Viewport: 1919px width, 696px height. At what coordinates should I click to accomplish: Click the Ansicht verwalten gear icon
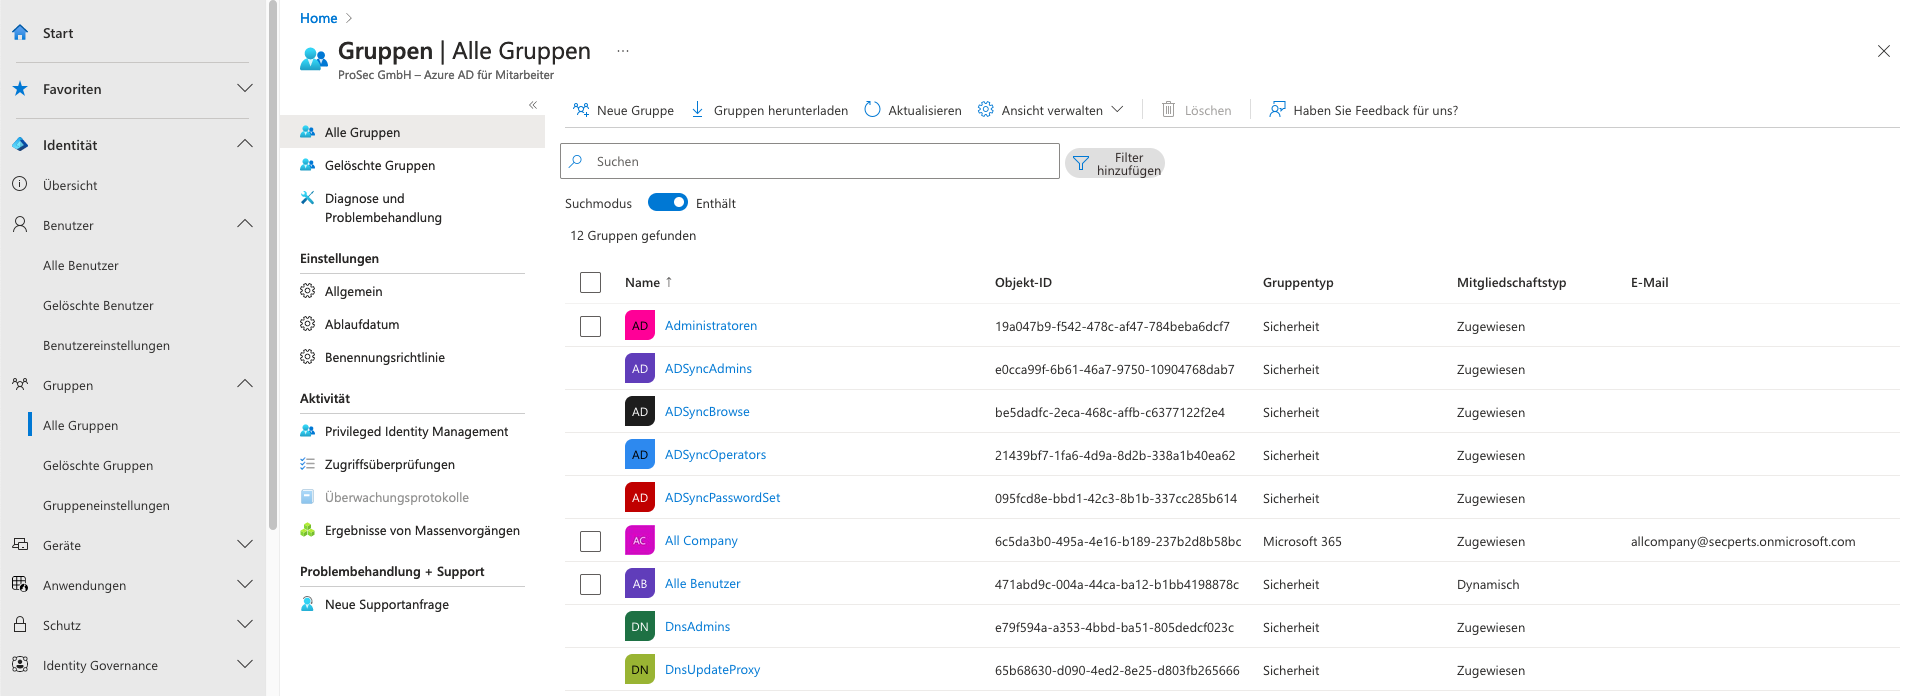click(x=986, y=110)
